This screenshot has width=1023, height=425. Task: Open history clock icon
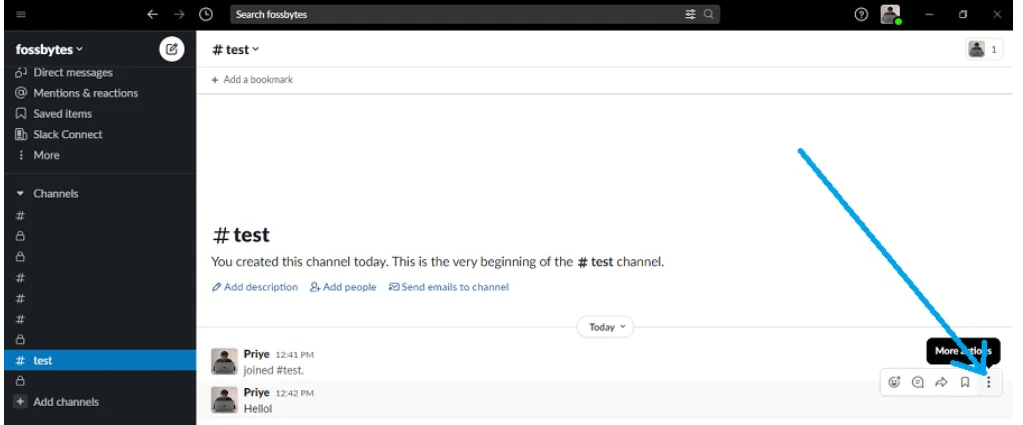click(x=206, y=14)
